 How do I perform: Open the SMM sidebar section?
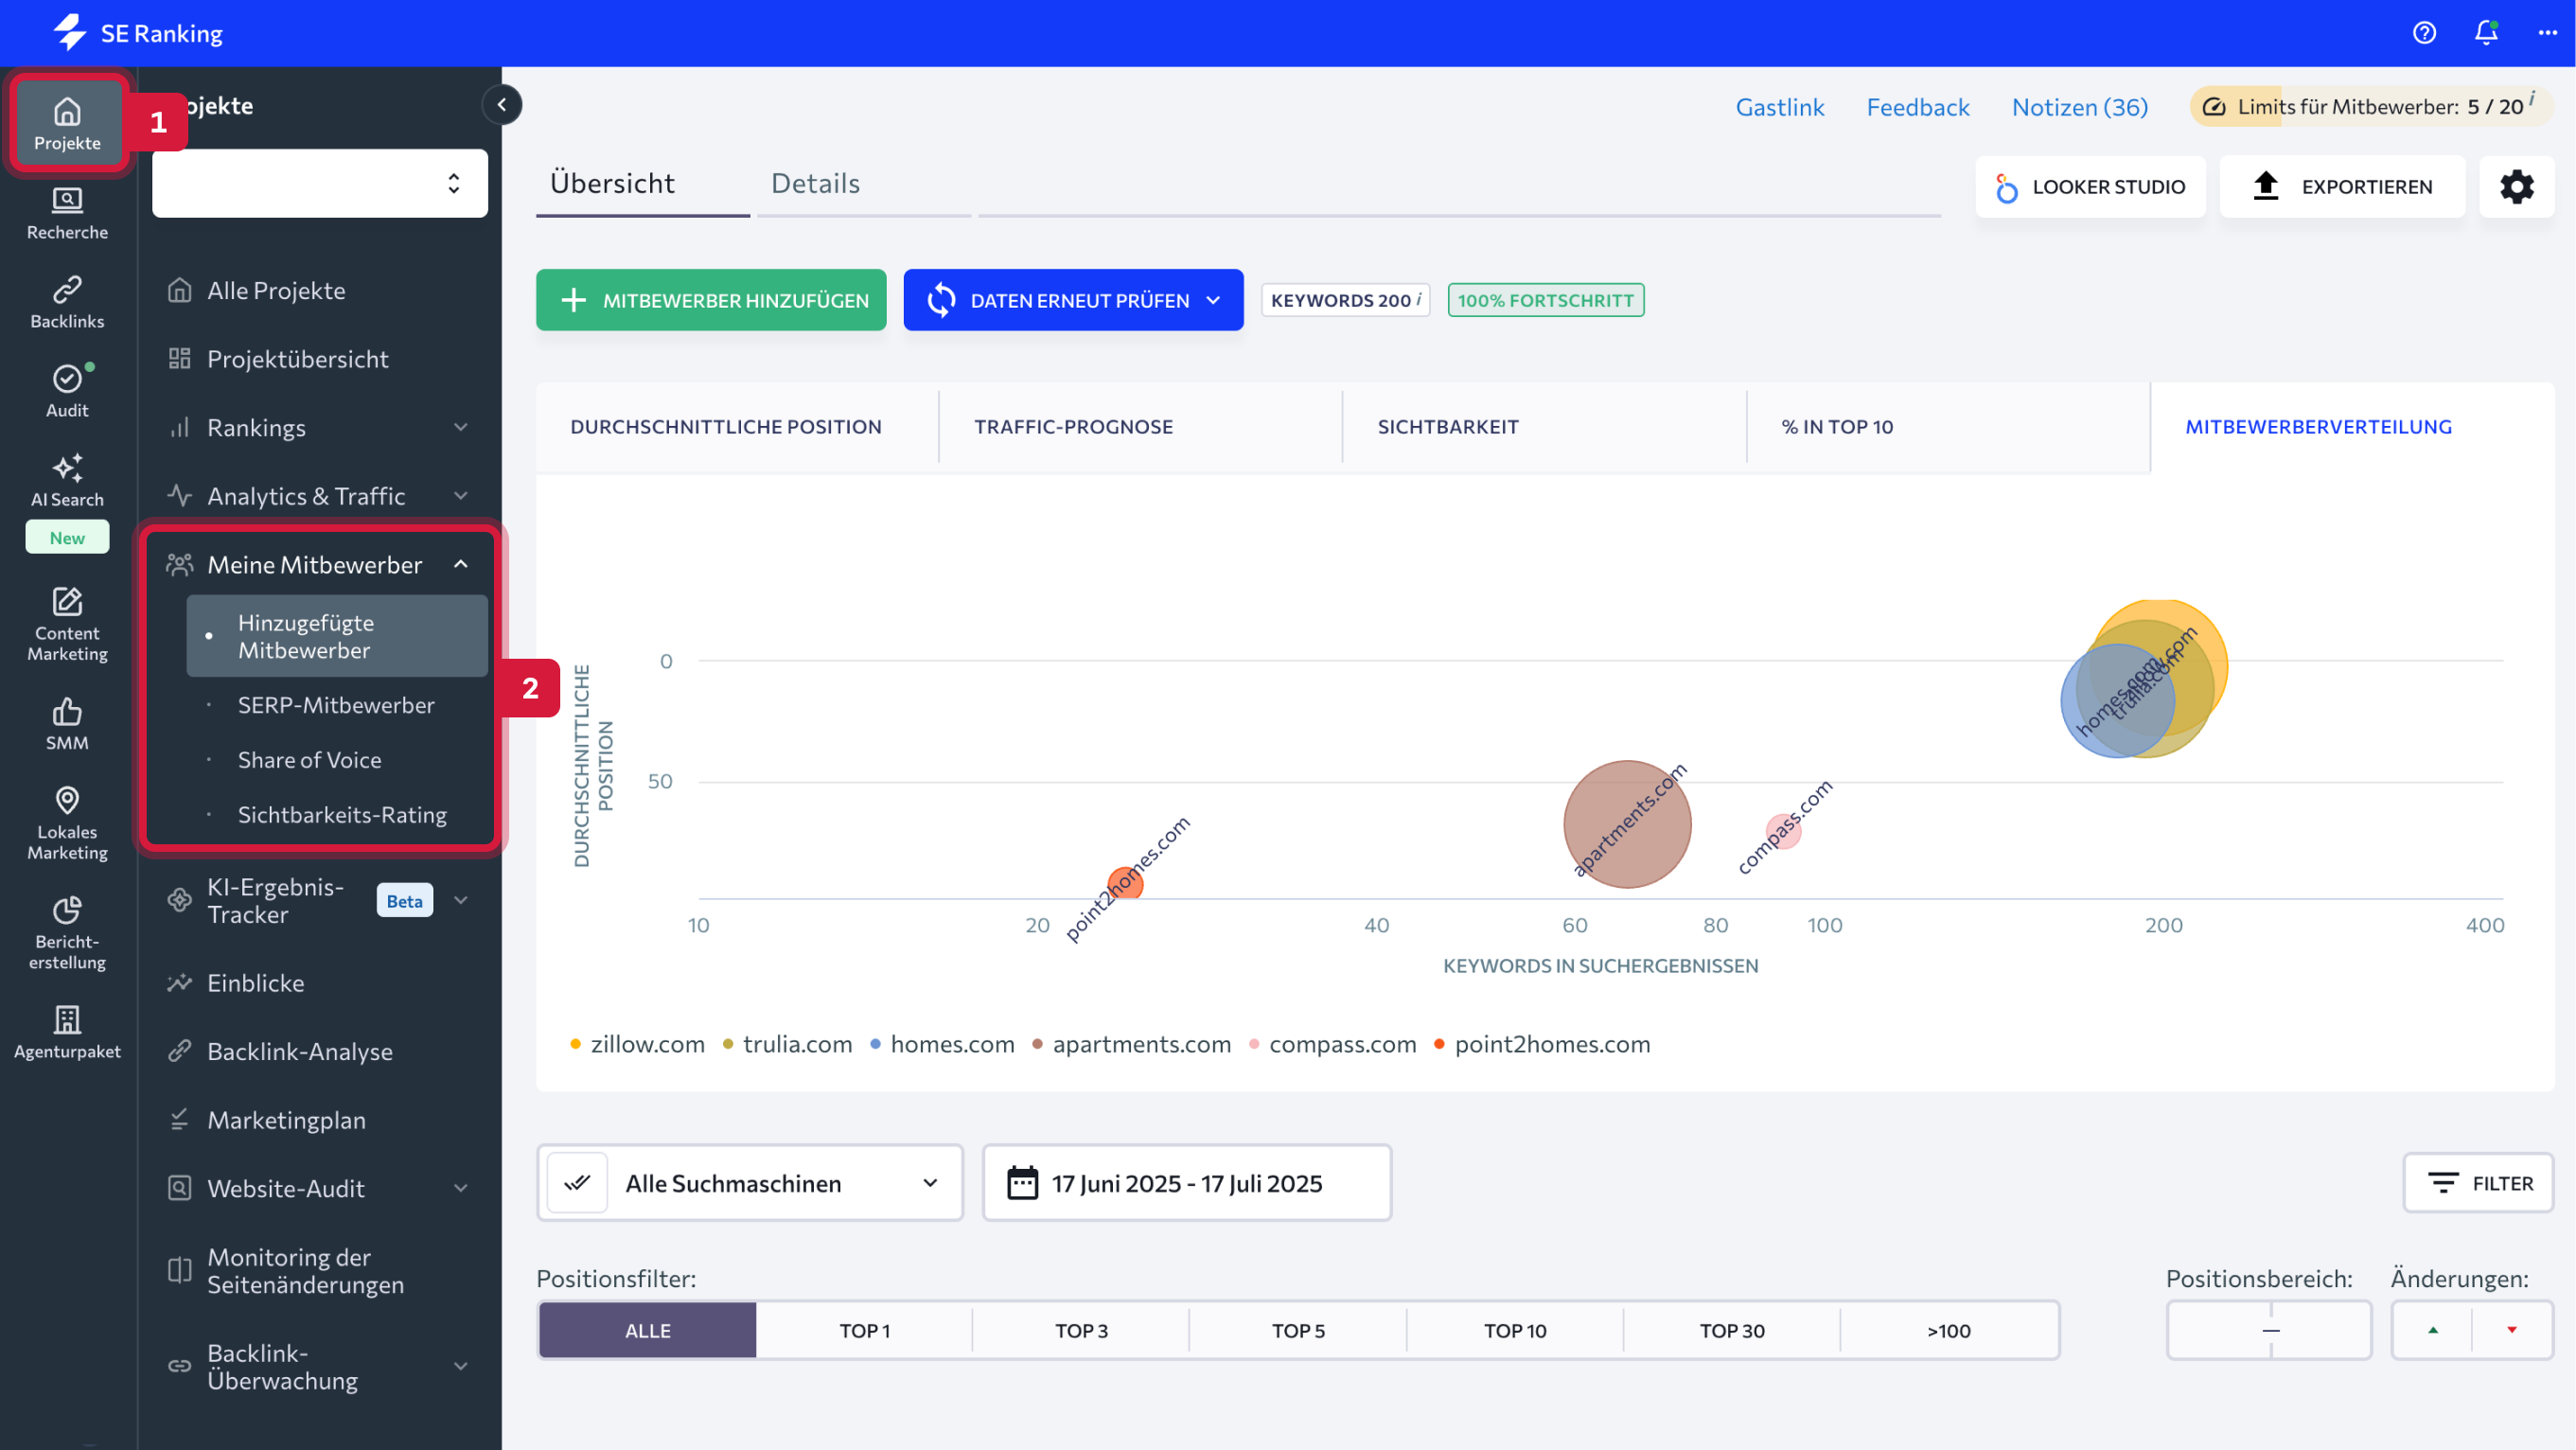67,724
